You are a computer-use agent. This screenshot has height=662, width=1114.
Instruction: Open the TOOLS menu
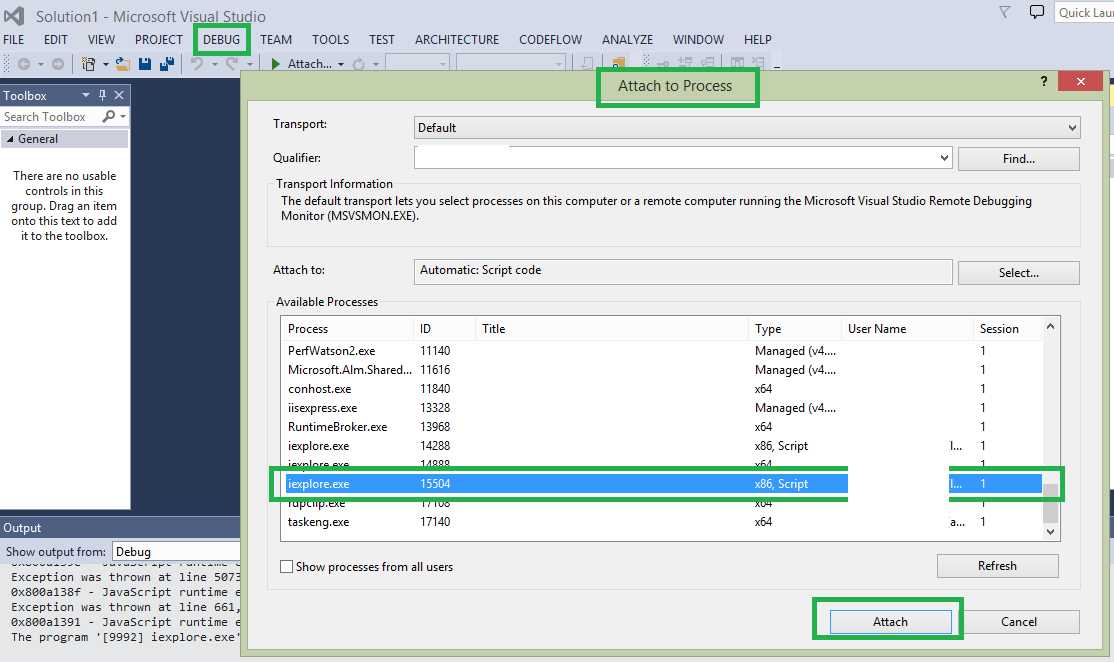pos(330,40)
